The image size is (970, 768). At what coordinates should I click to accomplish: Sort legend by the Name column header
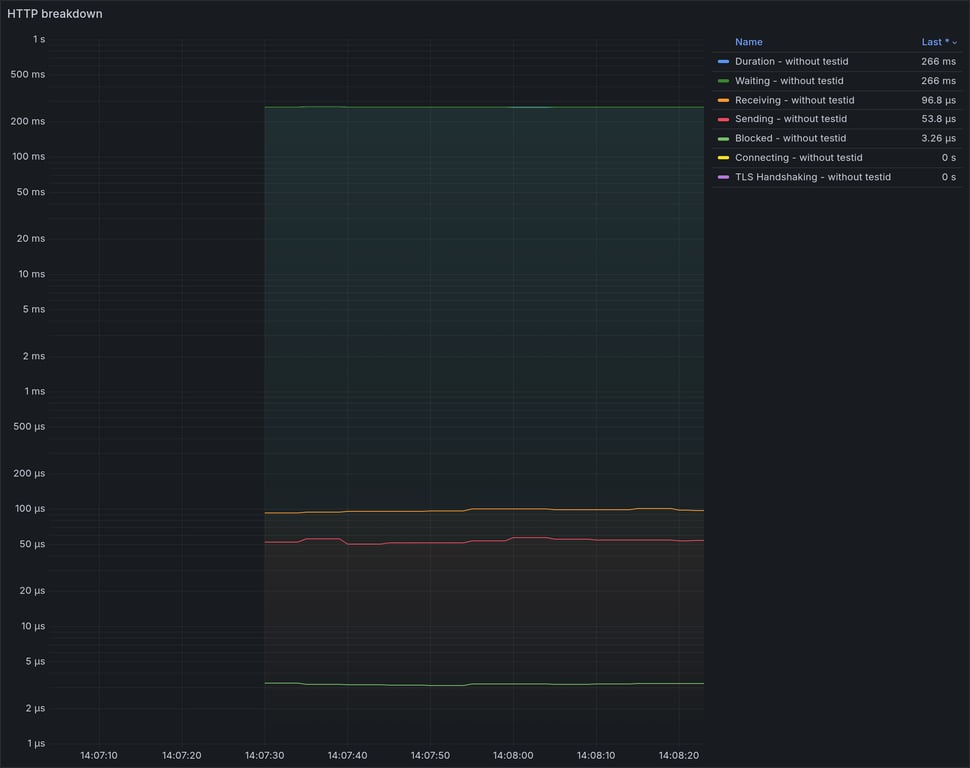[x=749, y=42]
